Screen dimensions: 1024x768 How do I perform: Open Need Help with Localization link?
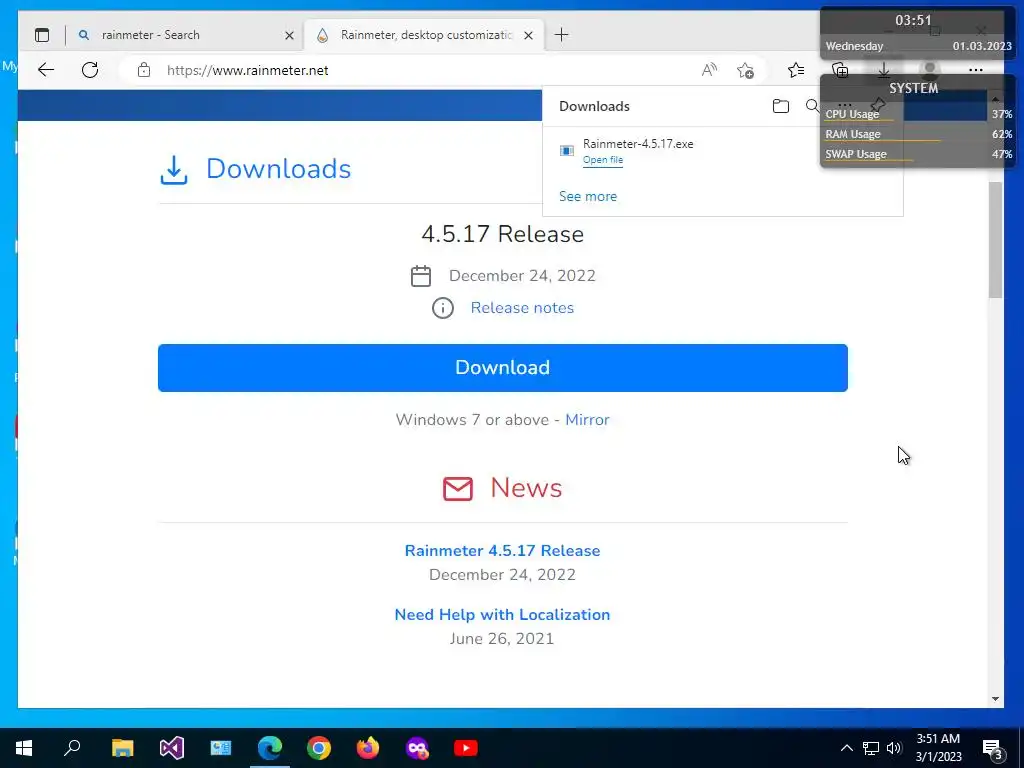point(502,615)
